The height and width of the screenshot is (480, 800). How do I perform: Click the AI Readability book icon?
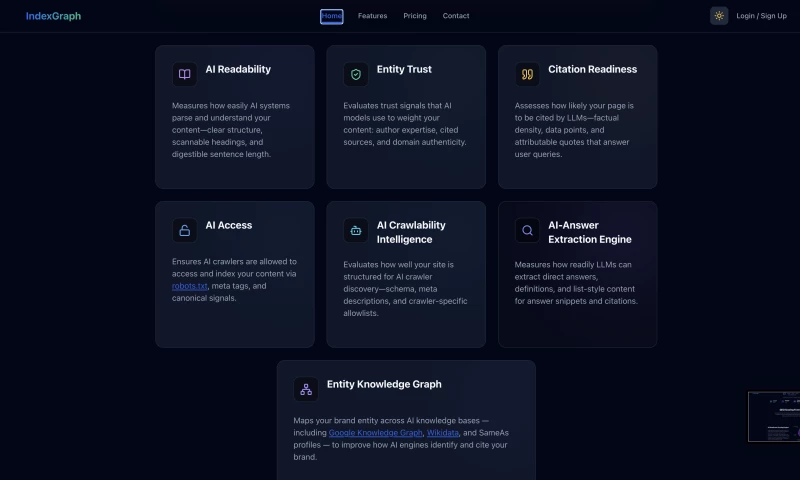pyautogui.click(x=184, y=74)
